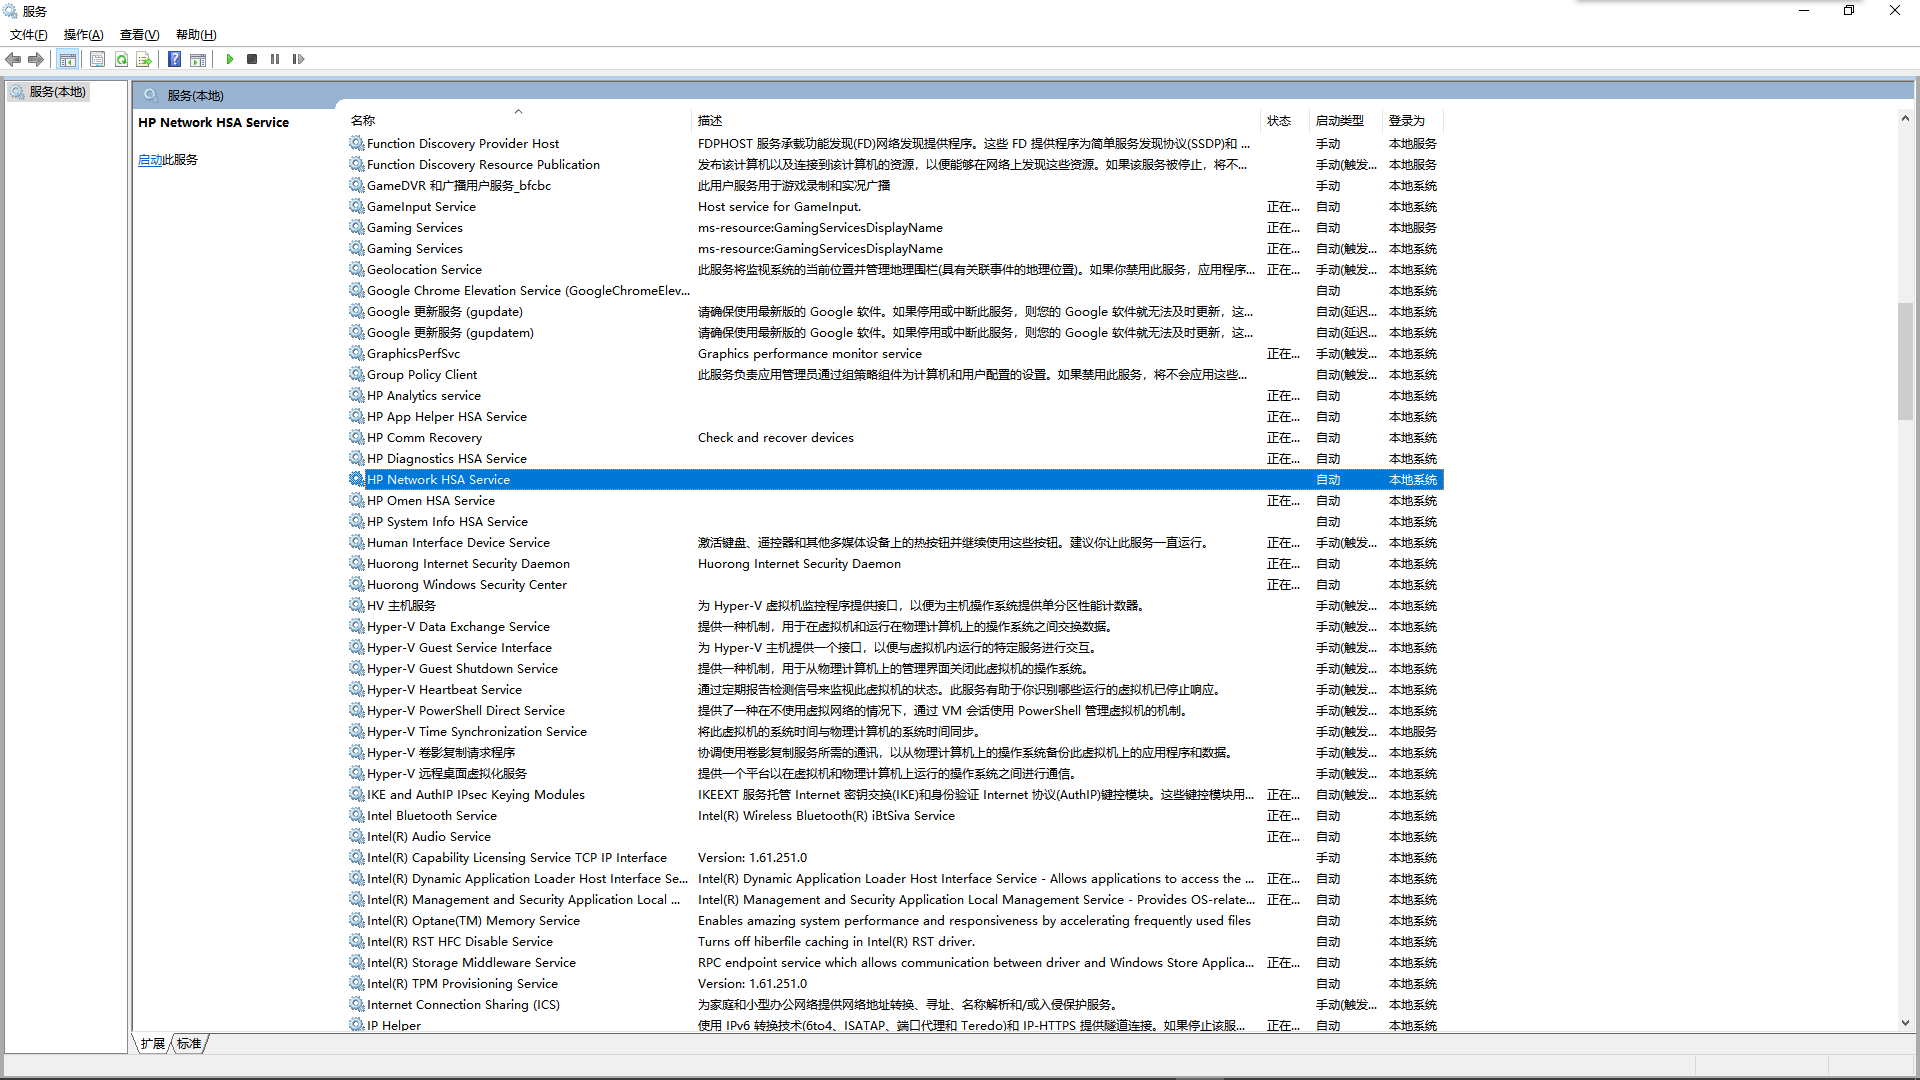Click the gear icon of Function Discovery Provider Host
The image size is (1920, 1080).
356,143
